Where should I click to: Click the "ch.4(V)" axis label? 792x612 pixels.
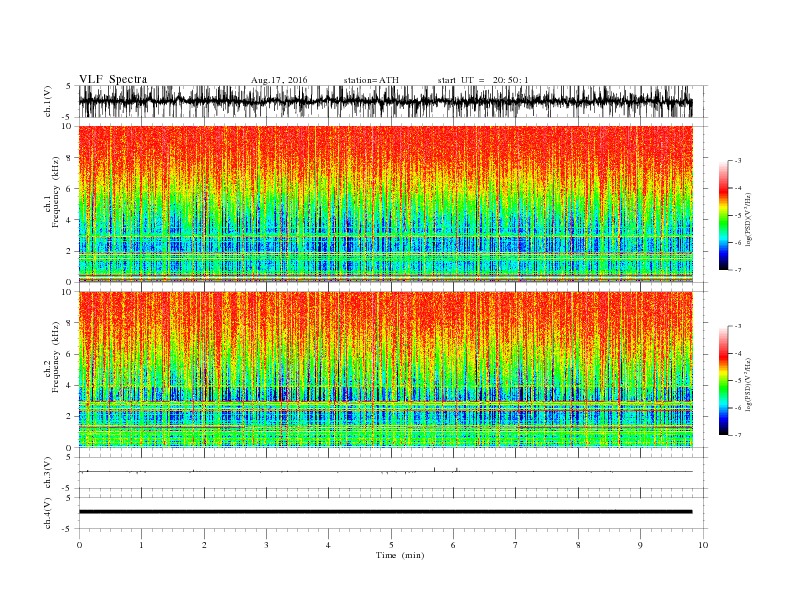tap(48, 513)
